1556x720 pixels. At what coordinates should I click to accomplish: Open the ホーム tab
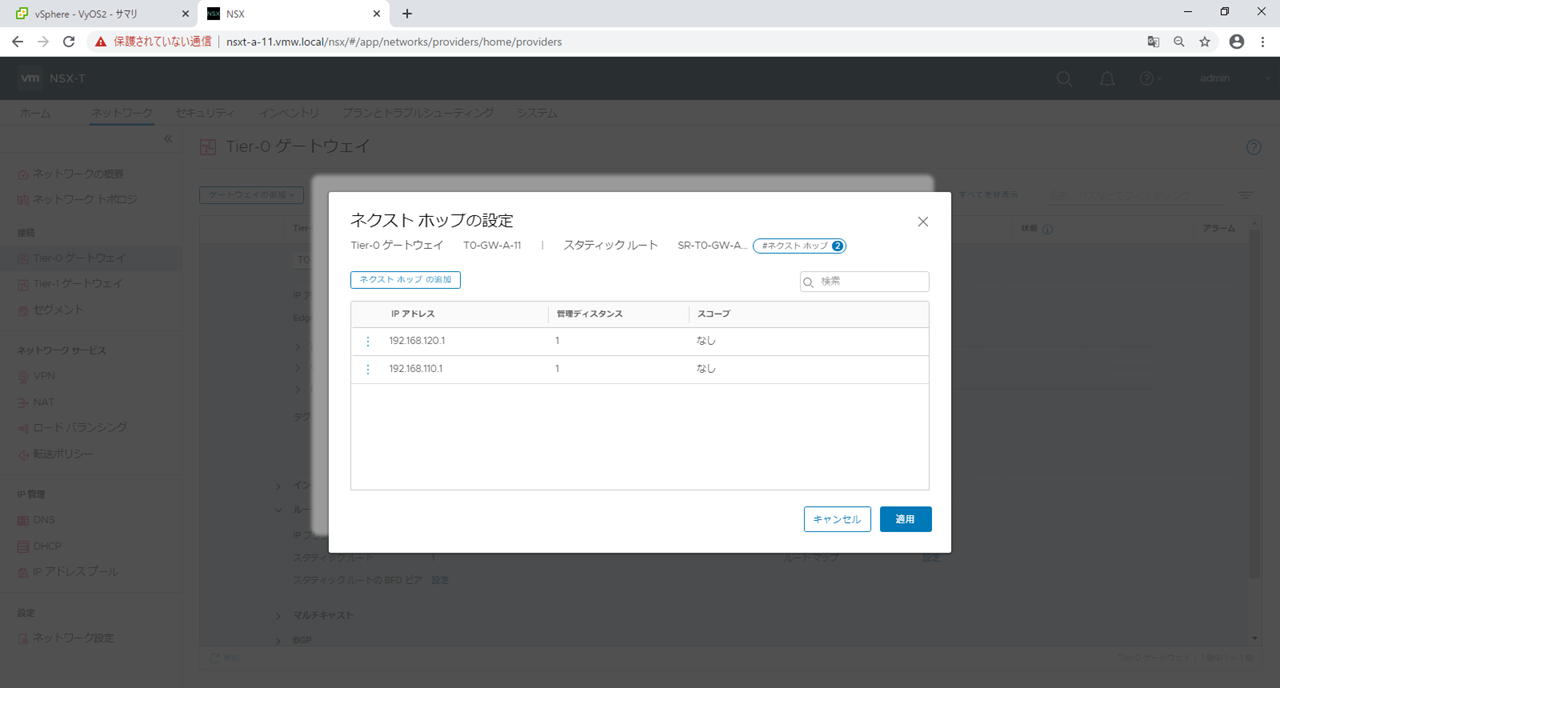coord(35,113)
